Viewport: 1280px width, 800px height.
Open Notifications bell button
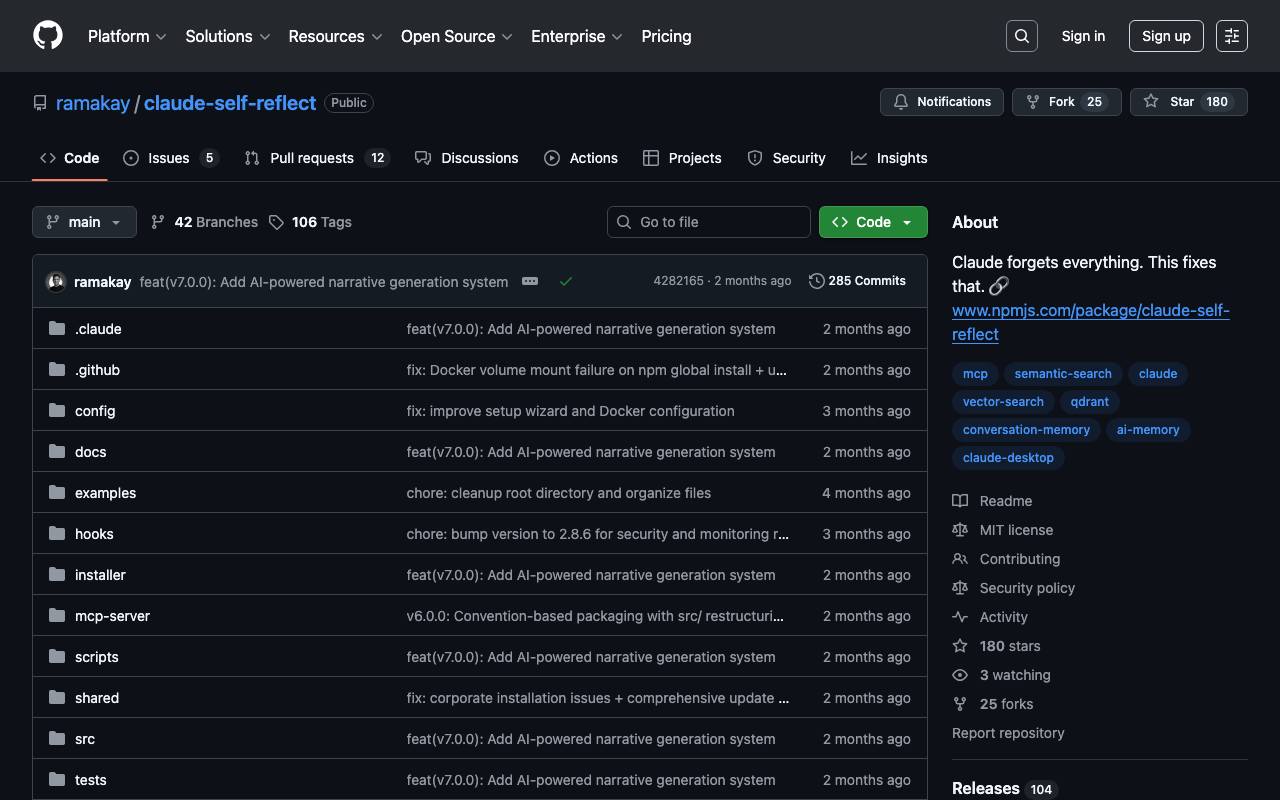(x=941, y=102)
